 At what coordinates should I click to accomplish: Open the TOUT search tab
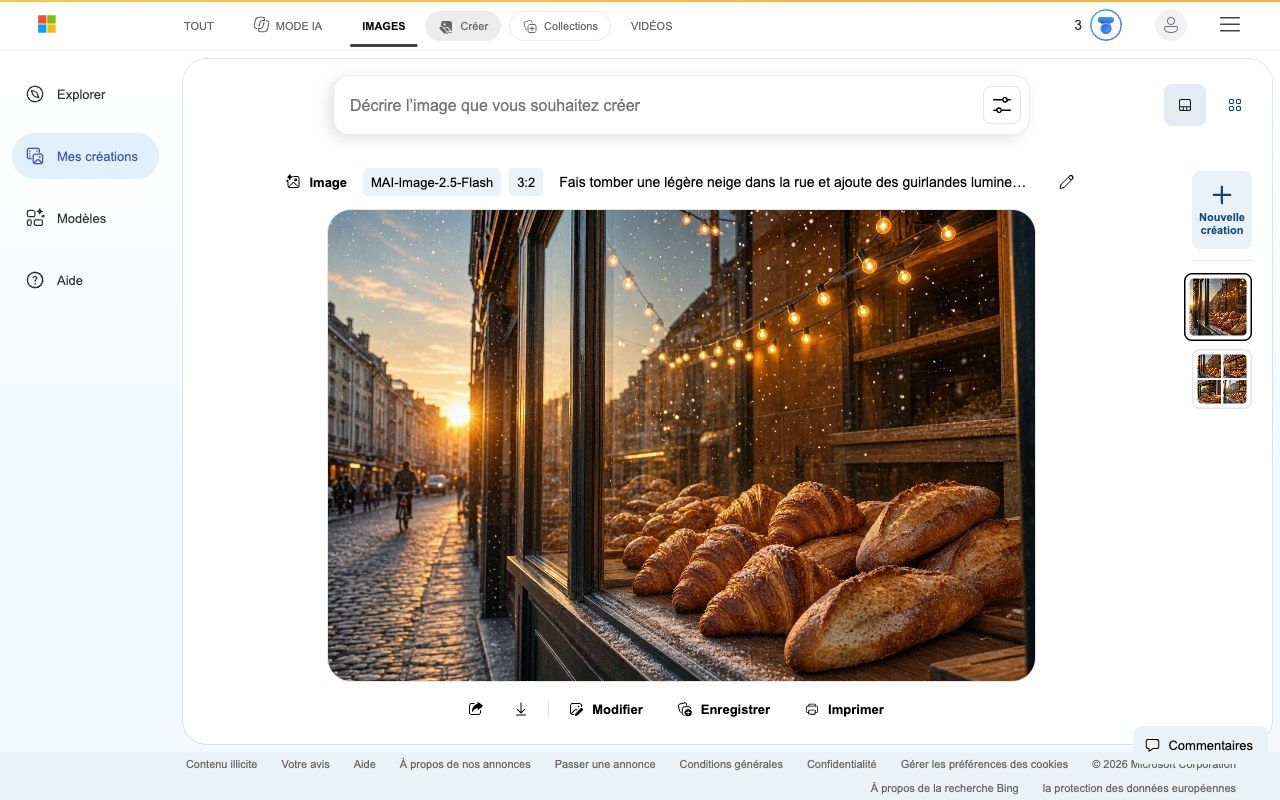click(x=199, y=26)
